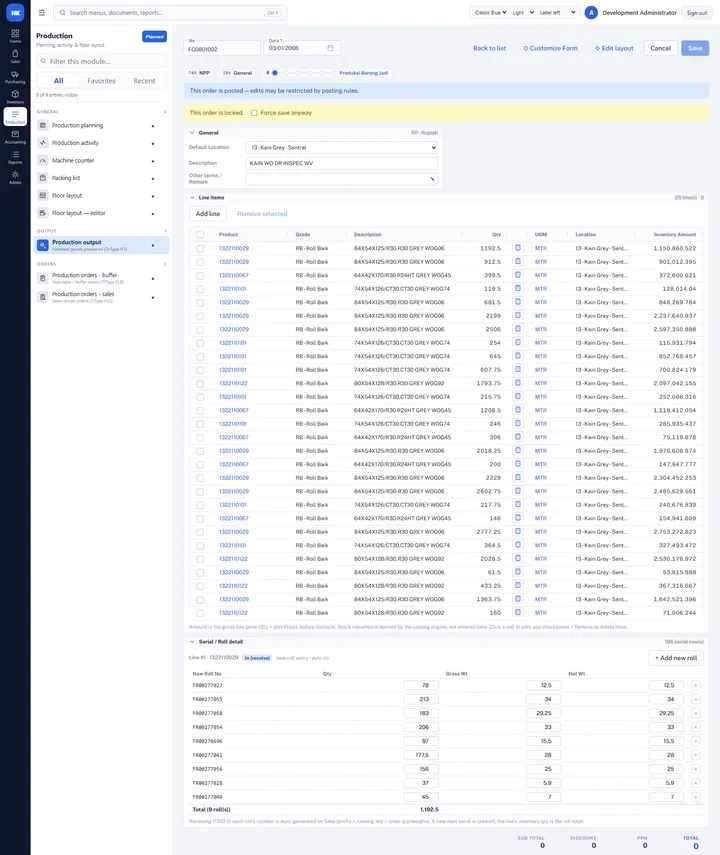The width and height of the screenshot is (720, 855).
Task: Click the Production activity icon
Action: [x=43, y=143]
